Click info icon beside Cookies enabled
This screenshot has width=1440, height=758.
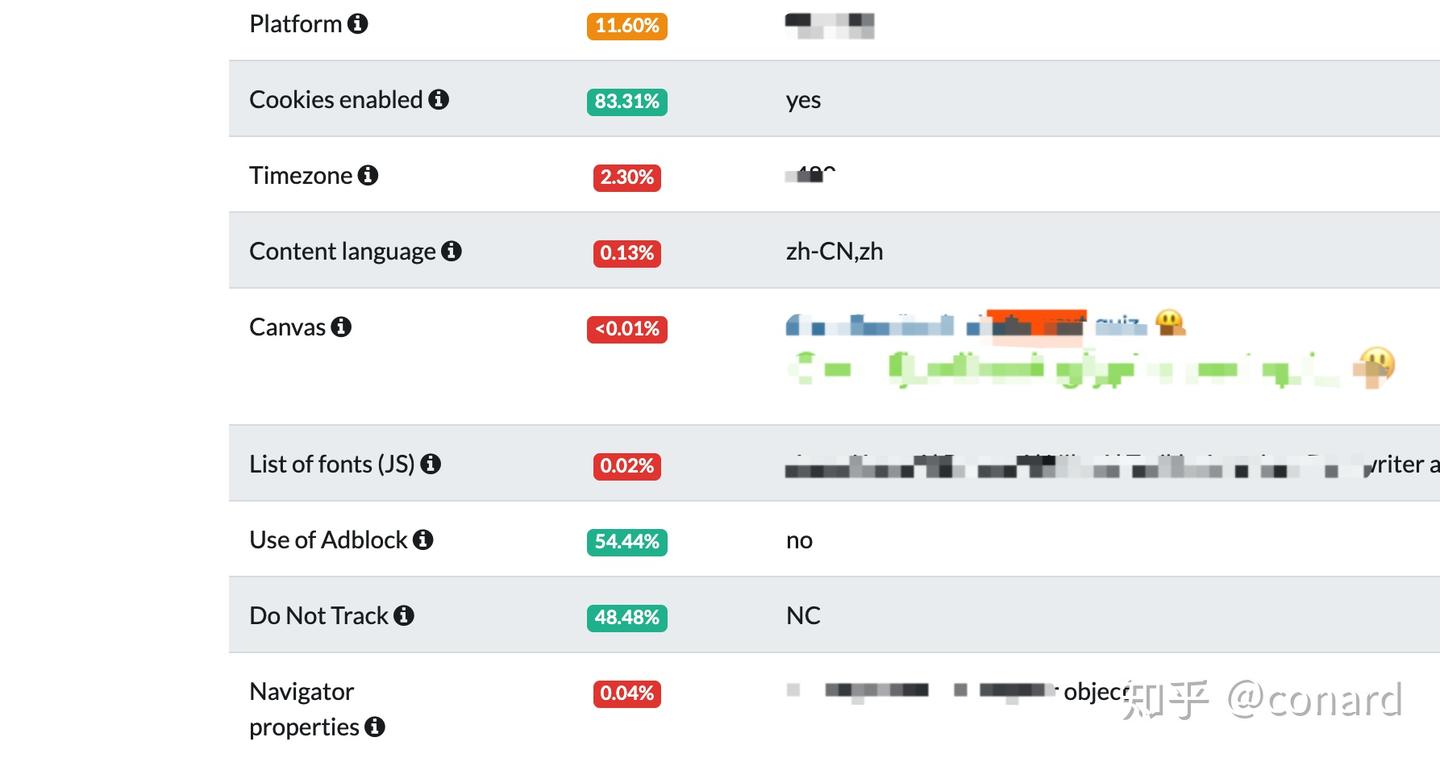click(x=439, y=100)
